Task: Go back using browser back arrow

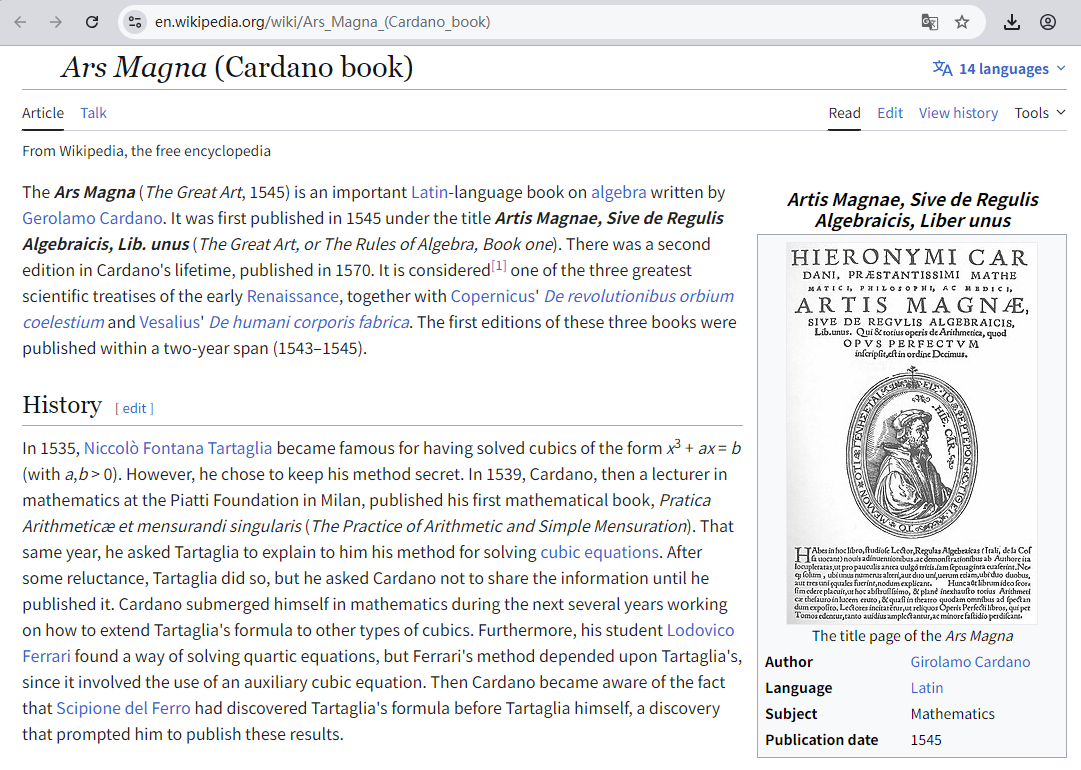Action: [x=21, y=22]
